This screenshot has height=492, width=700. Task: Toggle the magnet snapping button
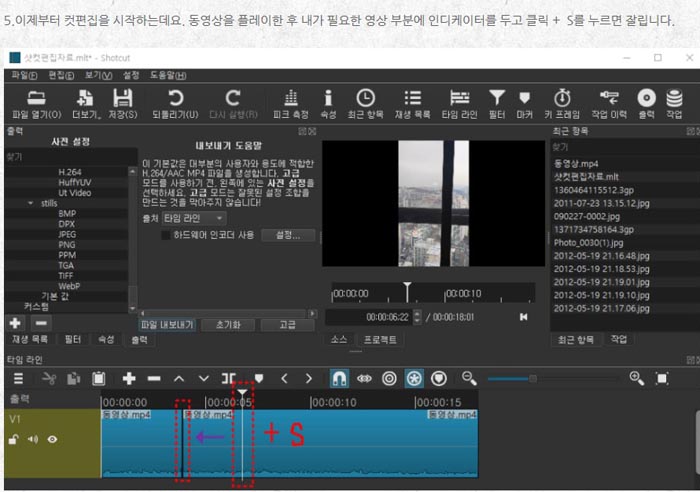(339, 379)
